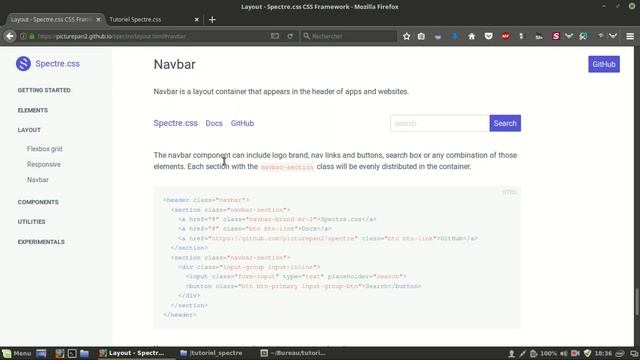
Task: Click the teal screenshot extension icon
Action: click(x=583, y=36)
